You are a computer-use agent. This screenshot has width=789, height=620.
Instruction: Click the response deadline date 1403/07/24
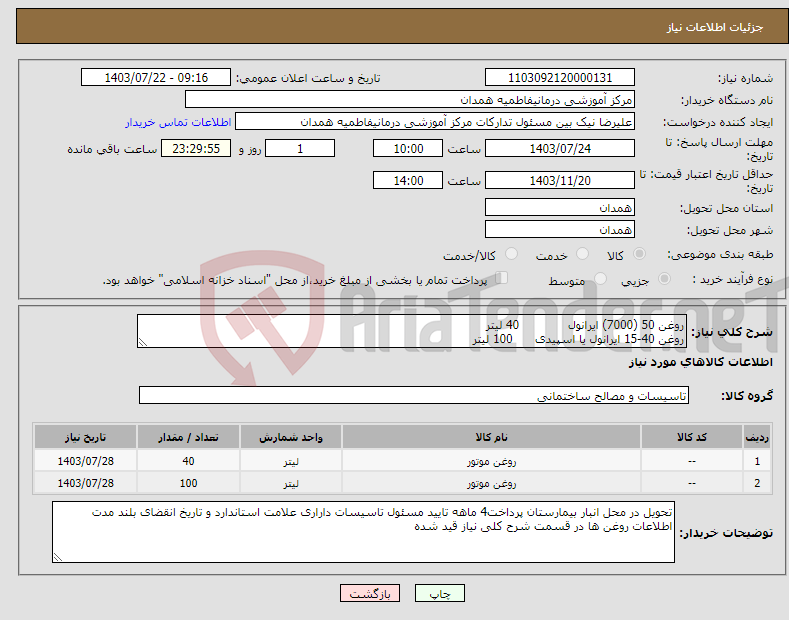pos(560,148)
